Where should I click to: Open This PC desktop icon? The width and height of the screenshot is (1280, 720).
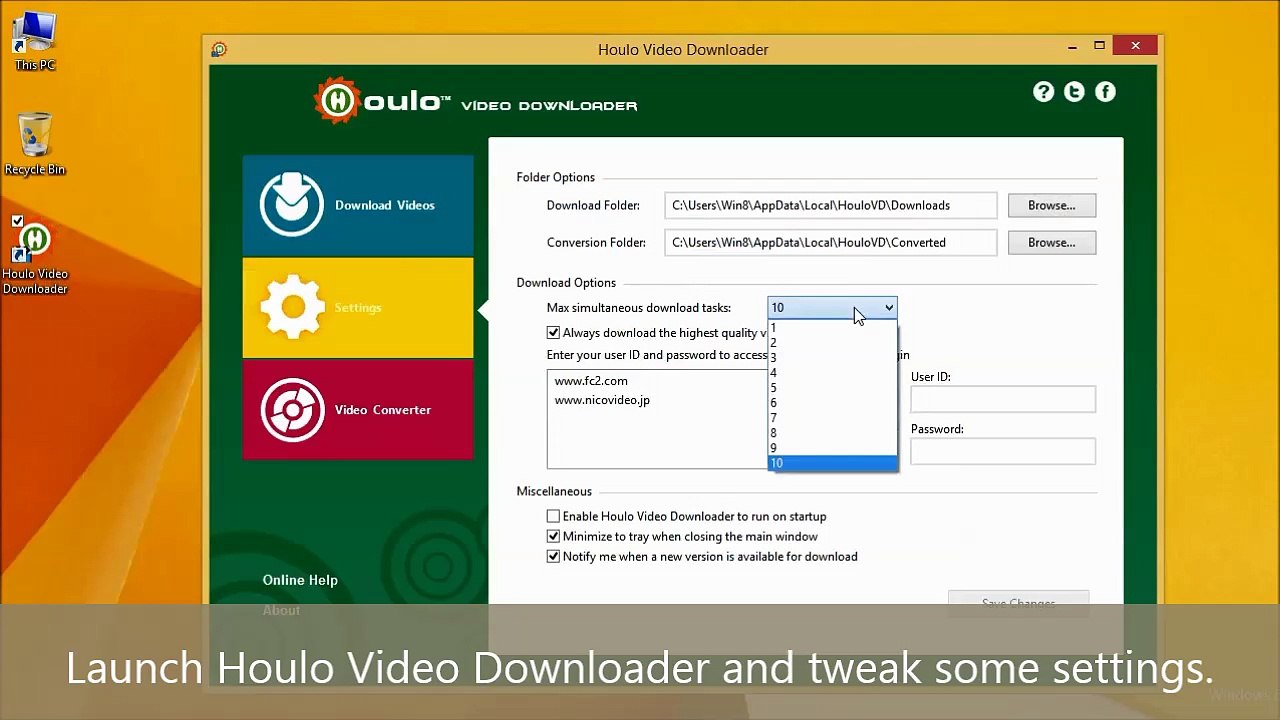(35, 41)
